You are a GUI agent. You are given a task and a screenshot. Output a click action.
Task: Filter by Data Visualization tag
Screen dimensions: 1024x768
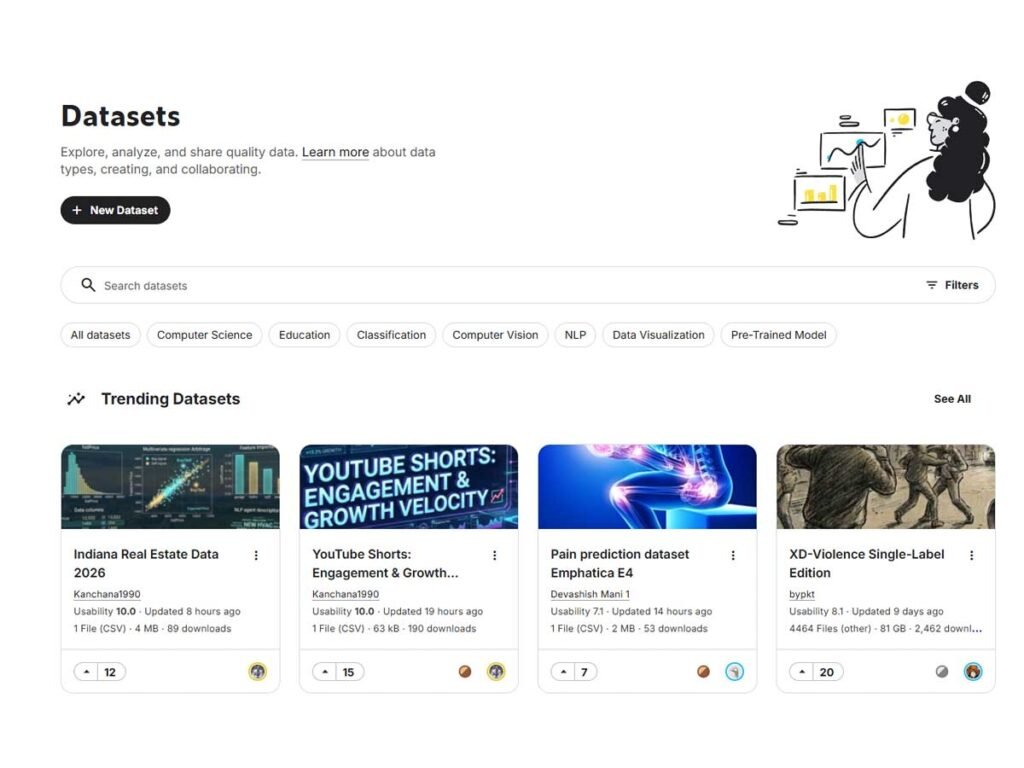tap(658, 335)
